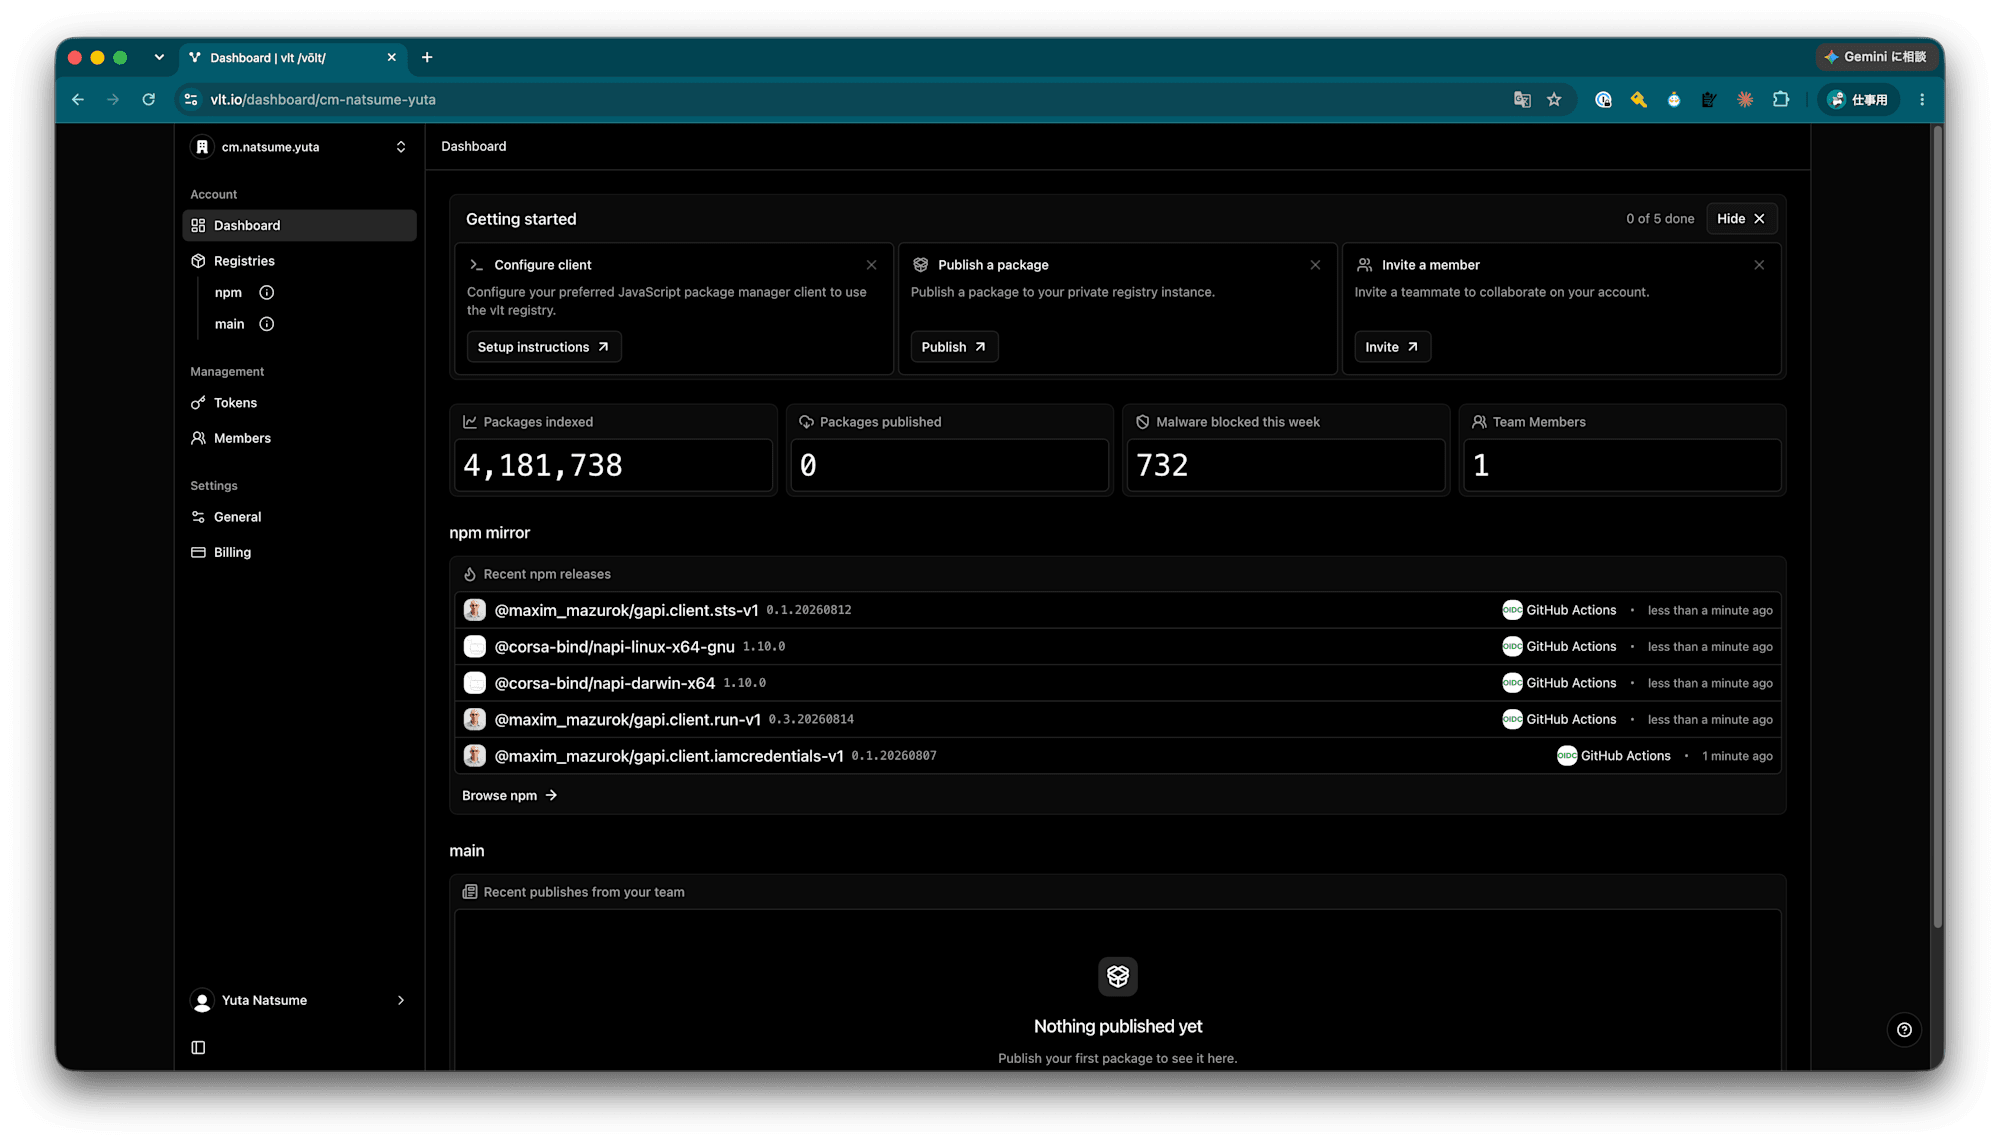This screenshot has width=2000, height=1144.
Task: Open the npm registry sidebar item
Action: tap(228, 293)
